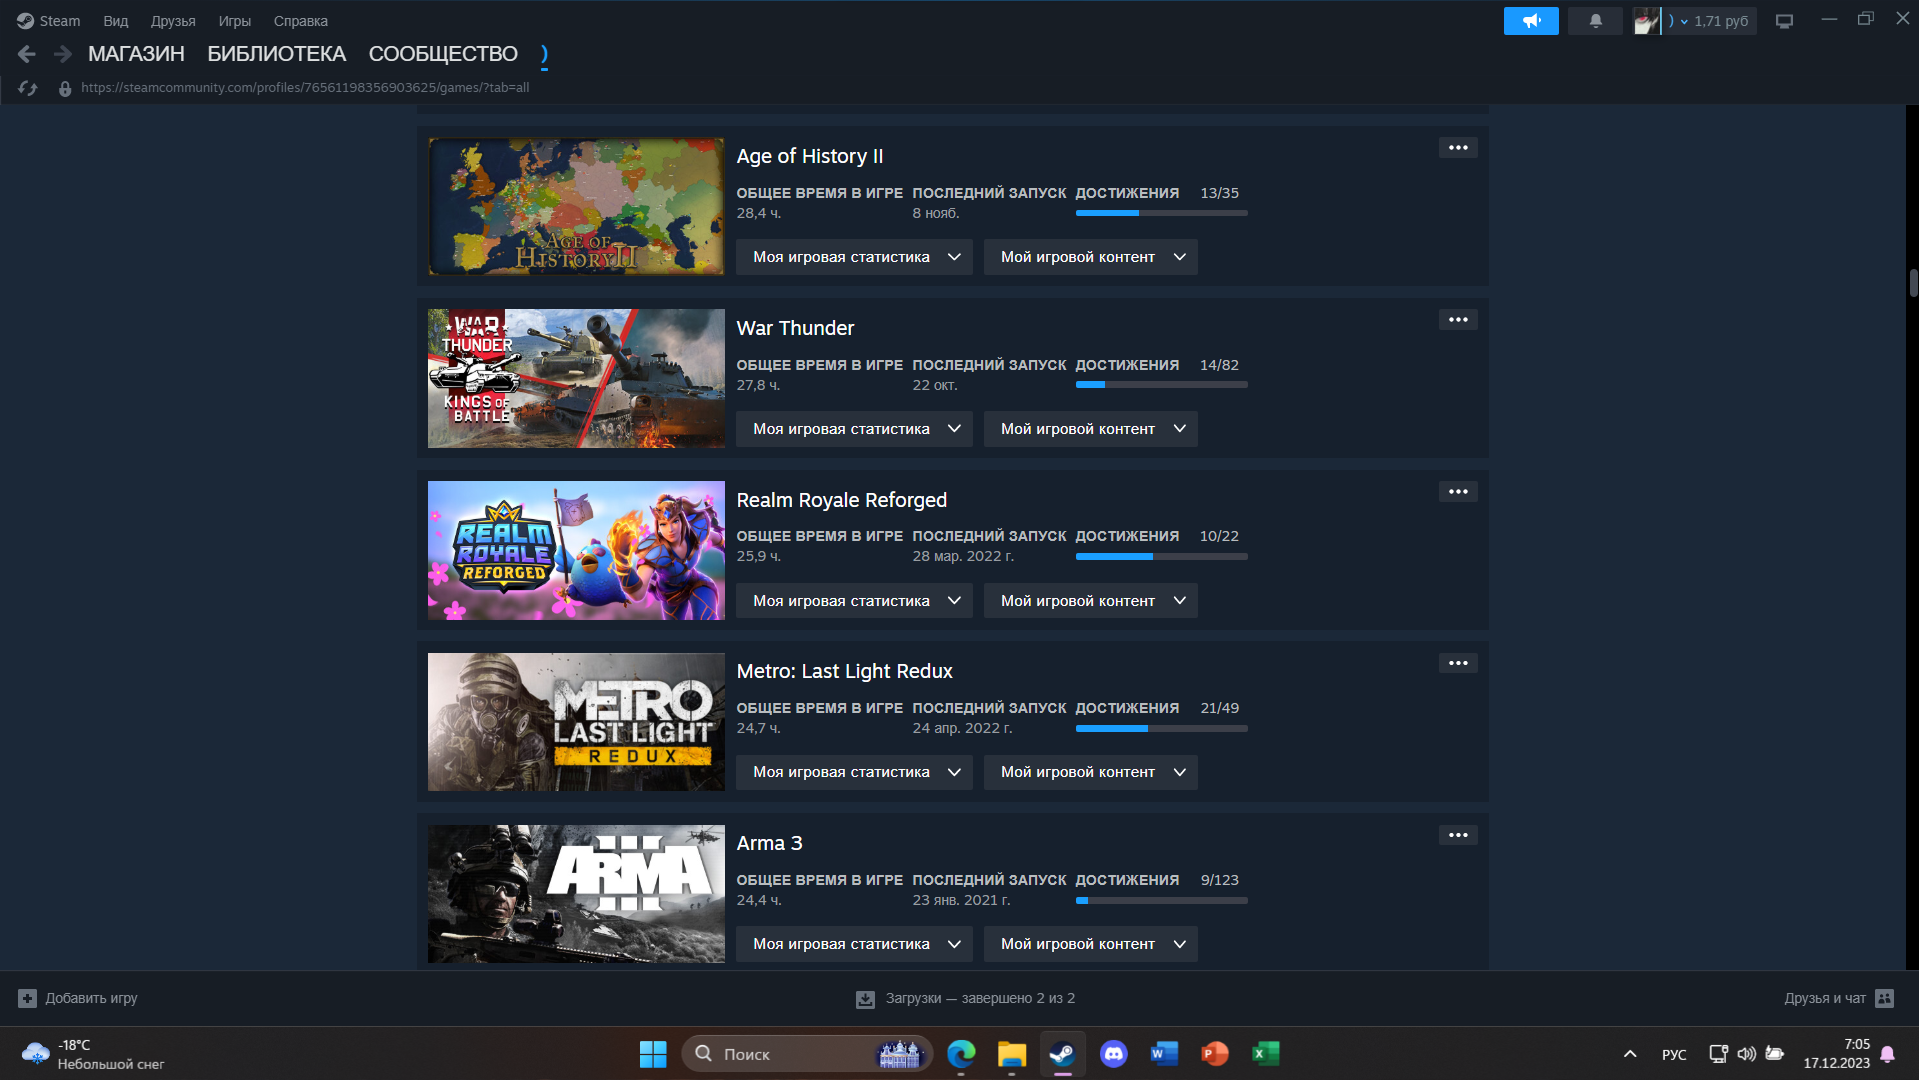
Task: Click the РУС language indicator
Action: pyautogui.click(x=1674, y=1054)
